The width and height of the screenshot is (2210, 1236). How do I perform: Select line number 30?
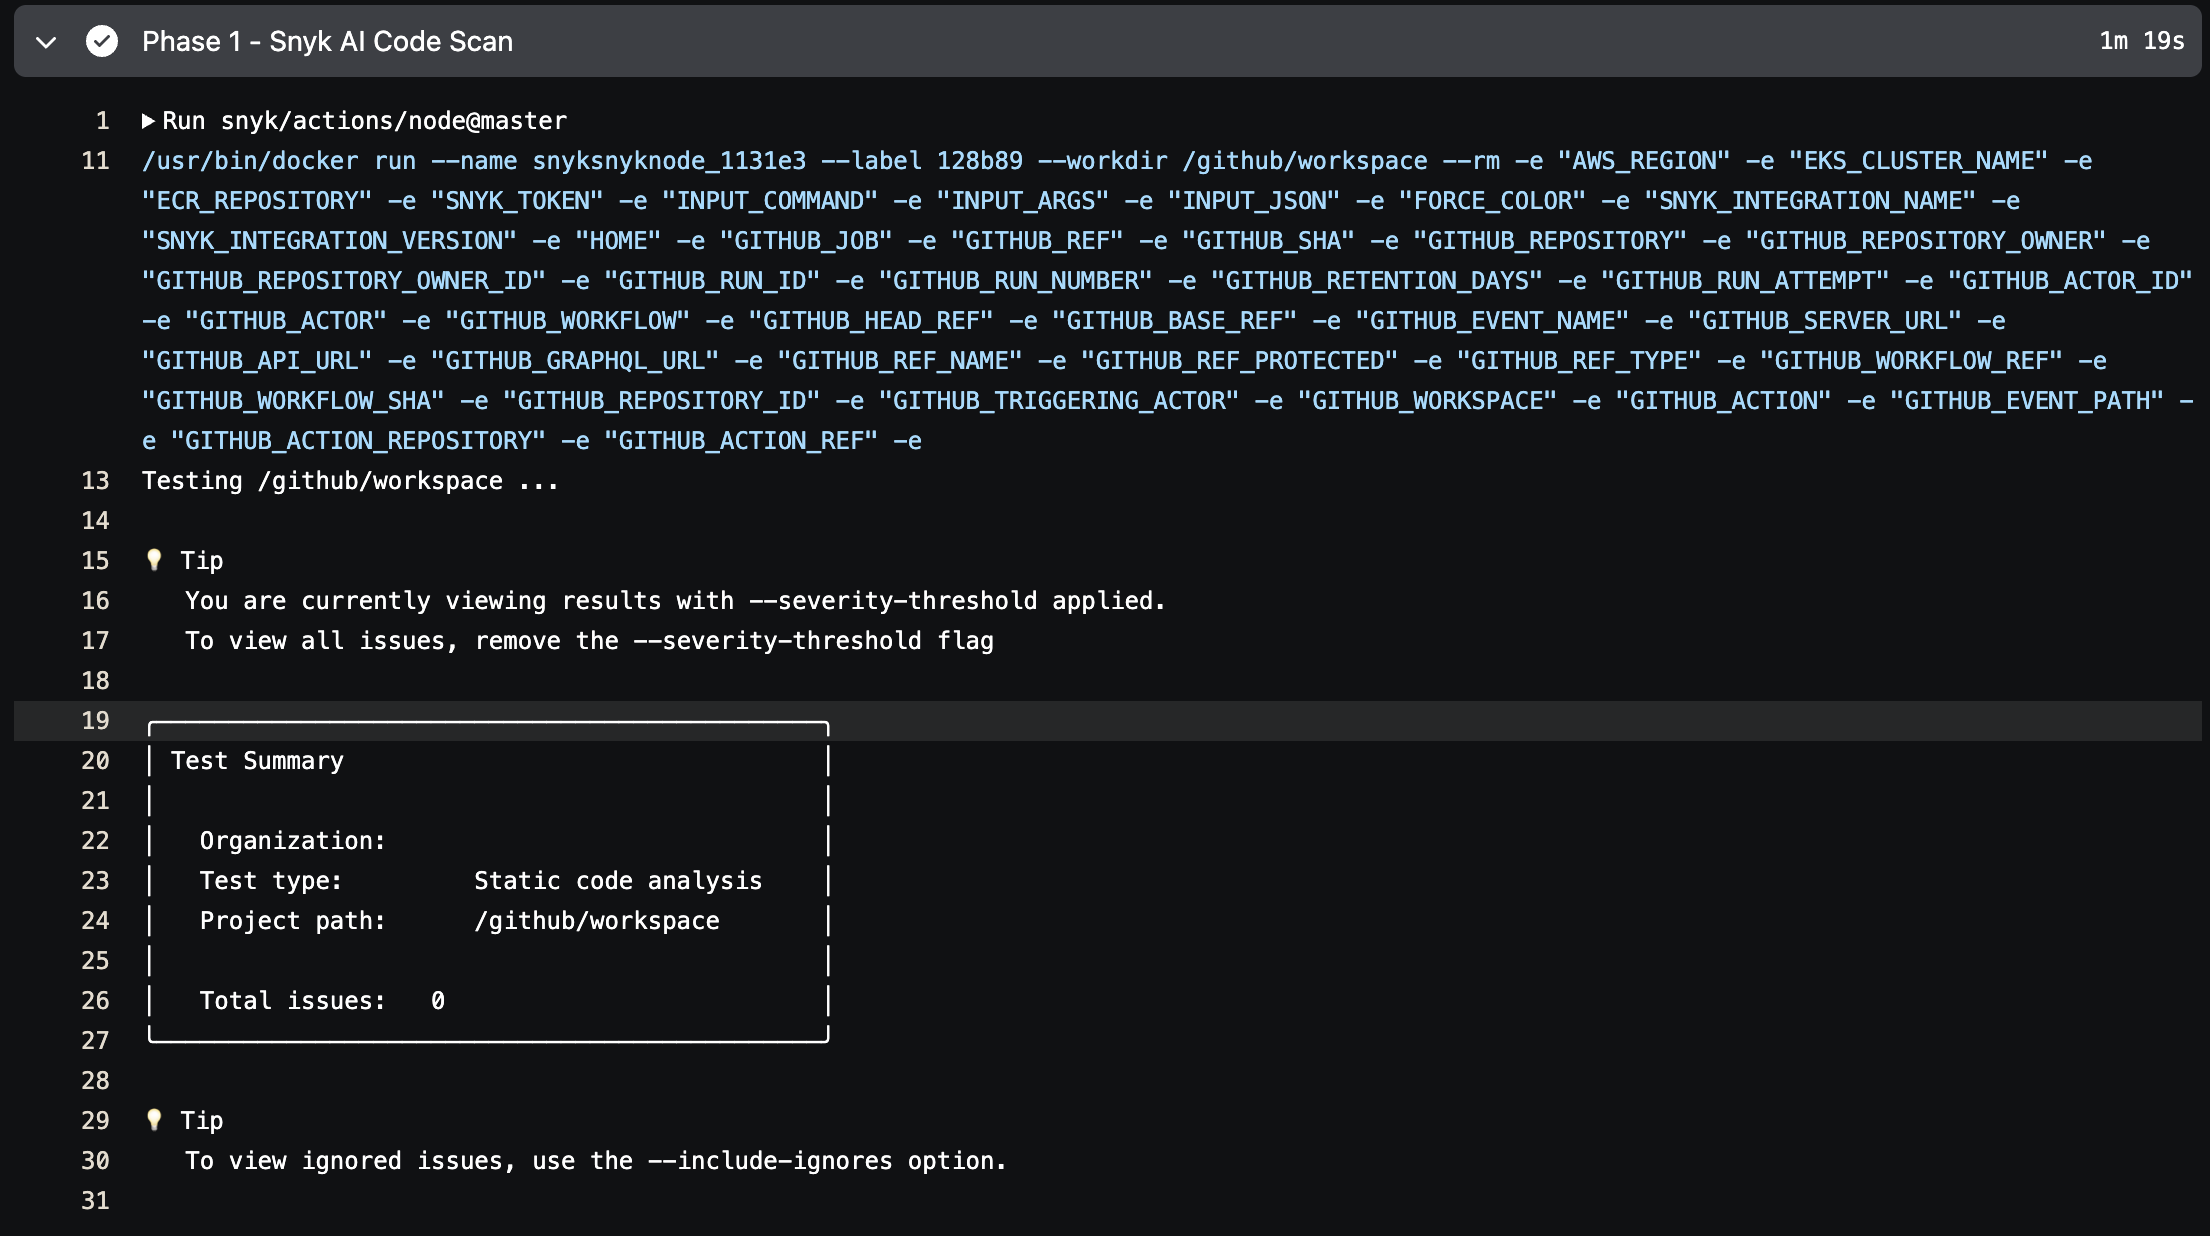(x=95, y=1161)
